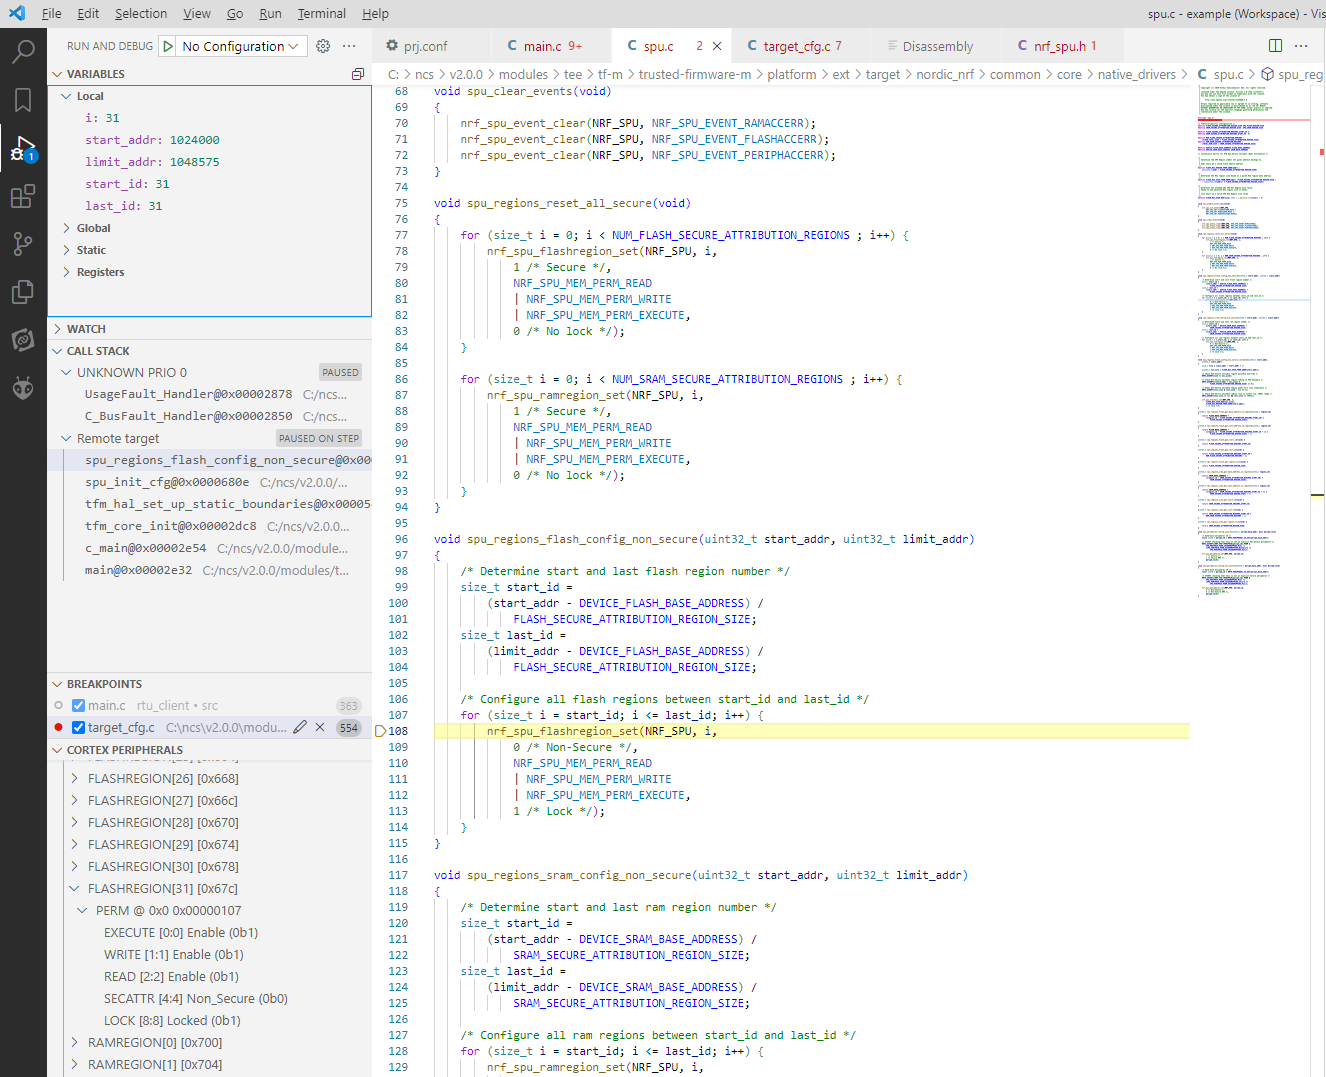The image size is (1326, 1077).
Task: Select spu_init_cfg call stack frame
Action: coord(209,482)
